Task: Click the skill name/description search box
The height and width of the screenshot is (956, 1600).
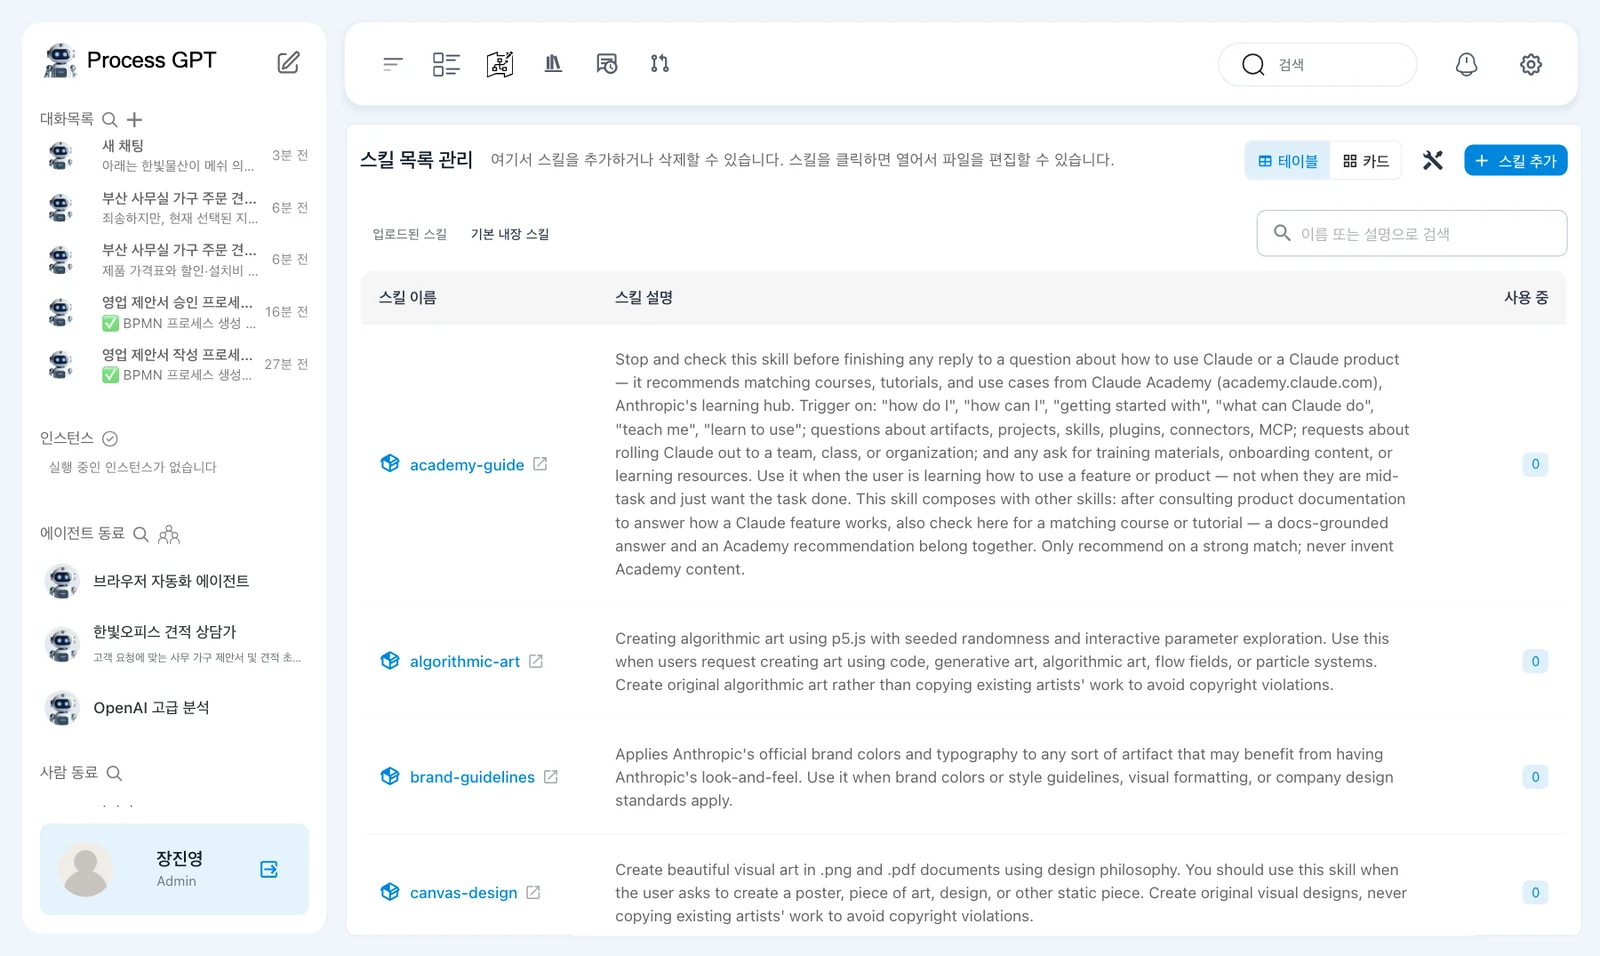Action: pyautogui.click(x=1411, y=233)
